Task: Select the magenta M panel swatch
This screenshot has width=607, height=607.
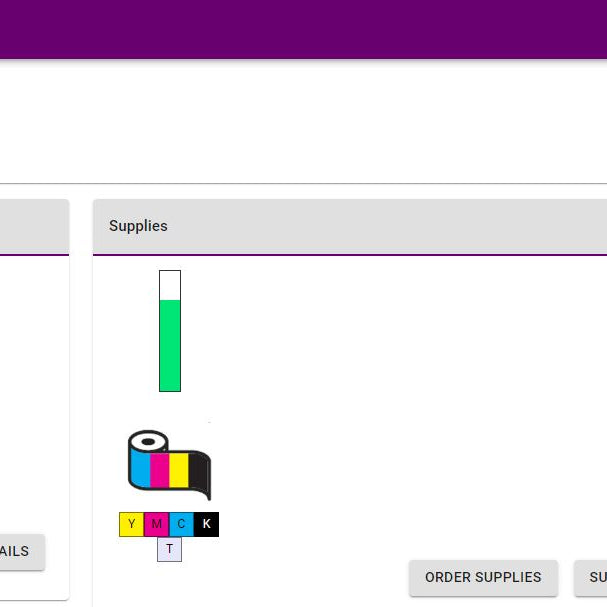Action: pos(156,524)
